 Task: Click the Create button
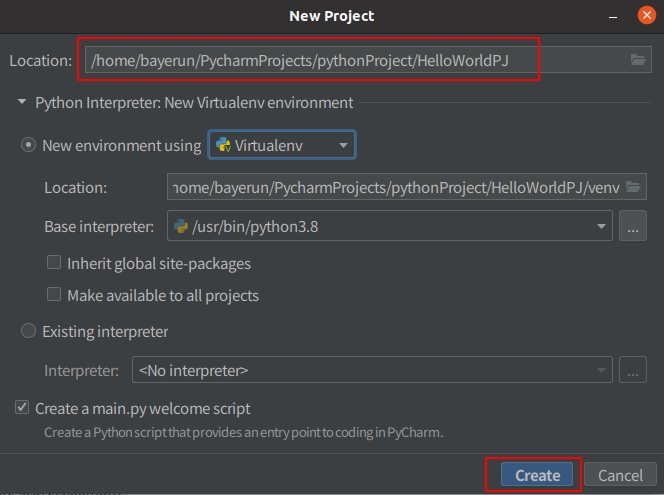[x=537, y=475]
